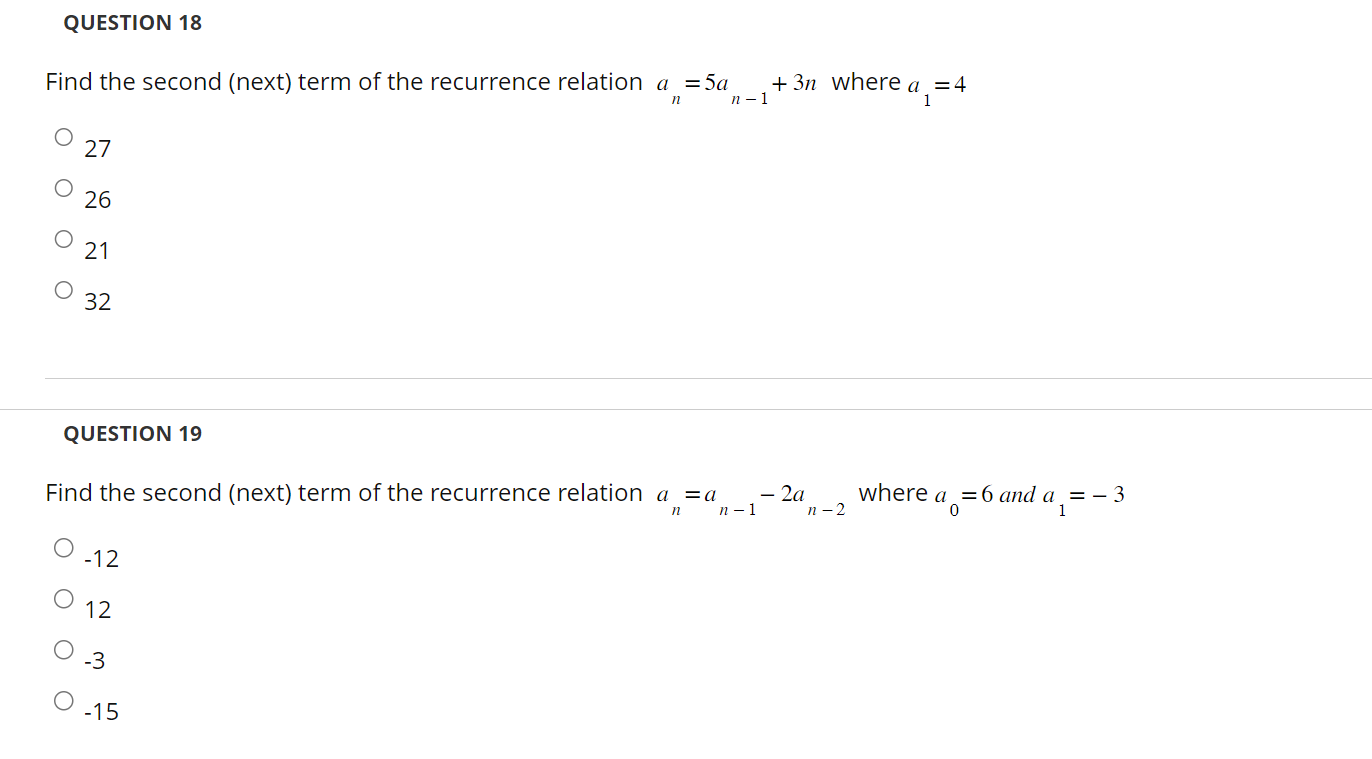Click the answer label 27 in Question 18
Image resolution: width=1372 pixels, height=759 pixels.
click(97, 148)
